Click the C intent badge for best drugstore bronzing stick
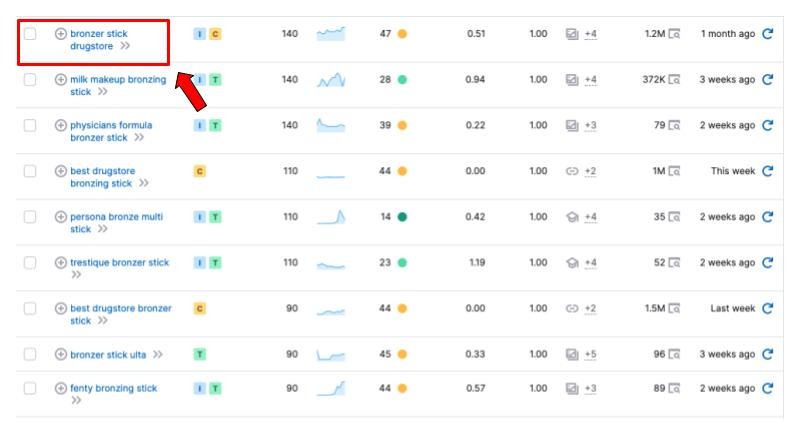 tap(199, 171)
